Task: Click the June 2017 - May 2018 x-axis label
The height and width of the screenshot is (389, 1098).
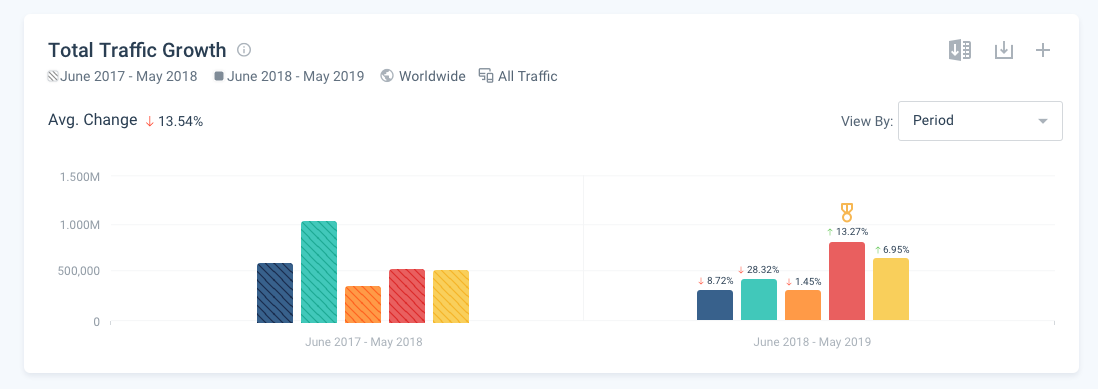Action: [x=363, y=343]
